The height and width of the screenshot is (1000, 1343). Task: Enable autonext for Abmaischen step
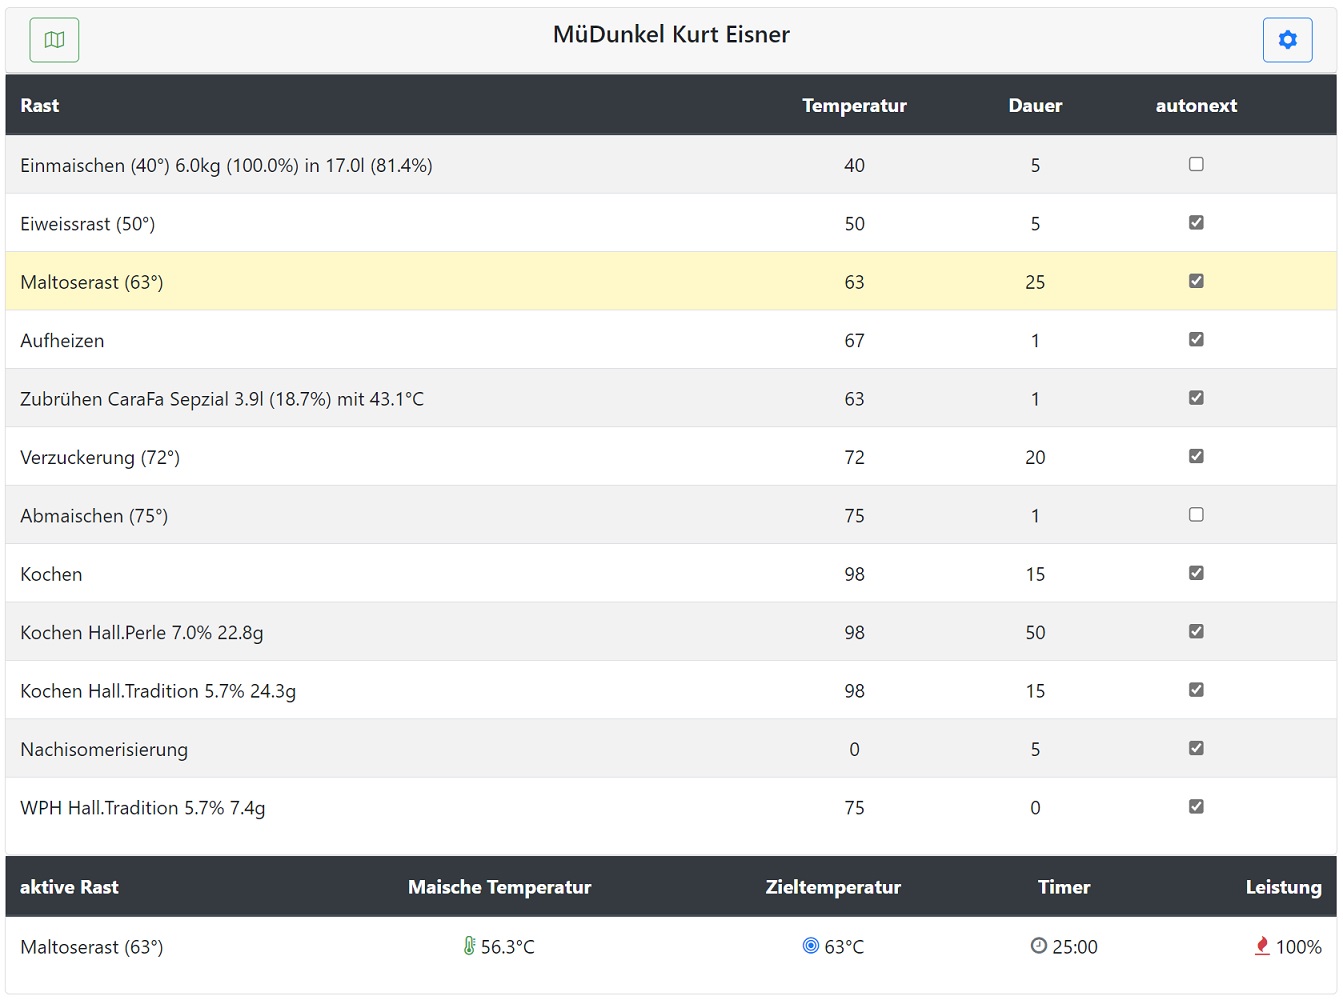tap(1196, 515)
